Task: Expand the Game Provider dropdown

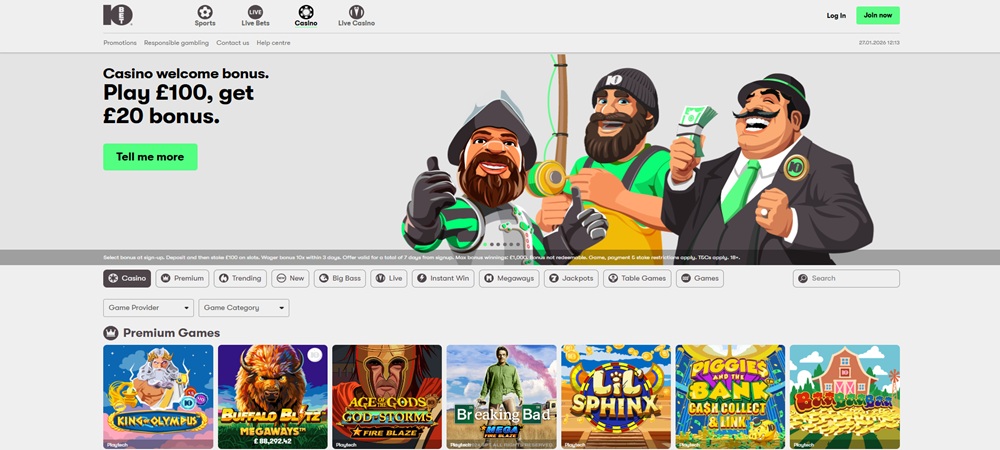Action: [x=149, y=308]
